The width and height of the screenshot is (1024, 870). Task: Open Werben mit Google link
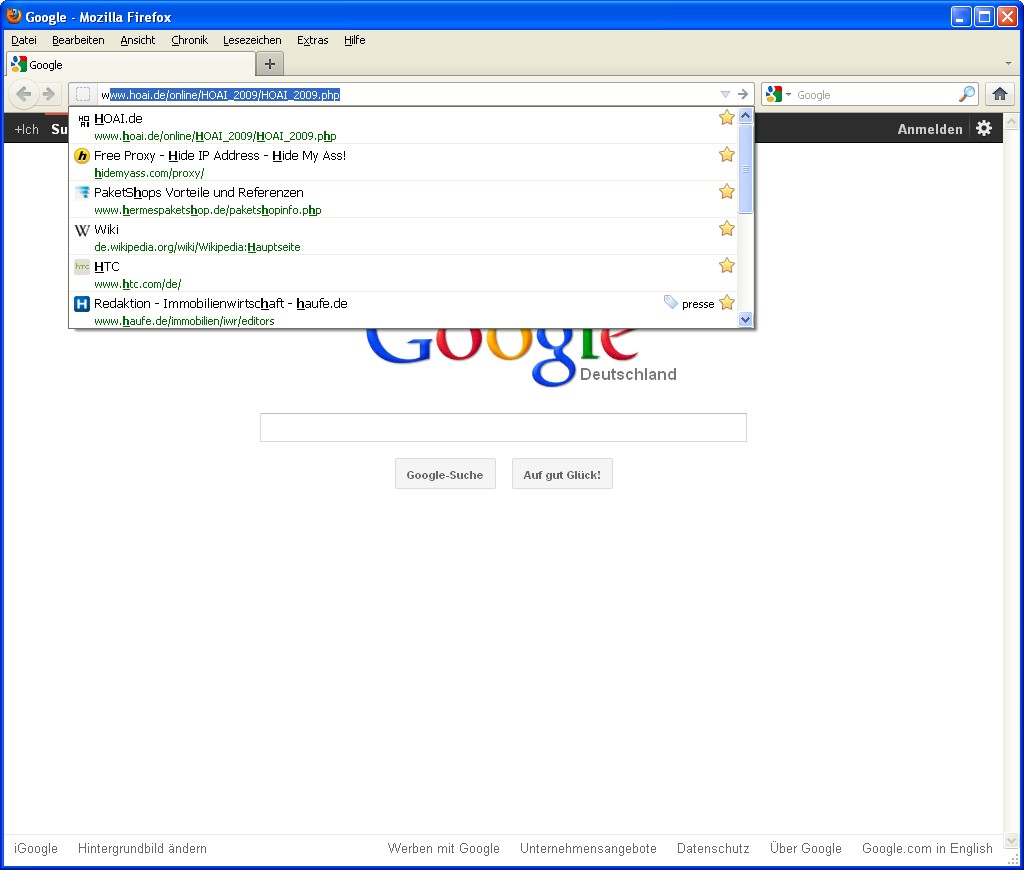click(x=443, y=848)
